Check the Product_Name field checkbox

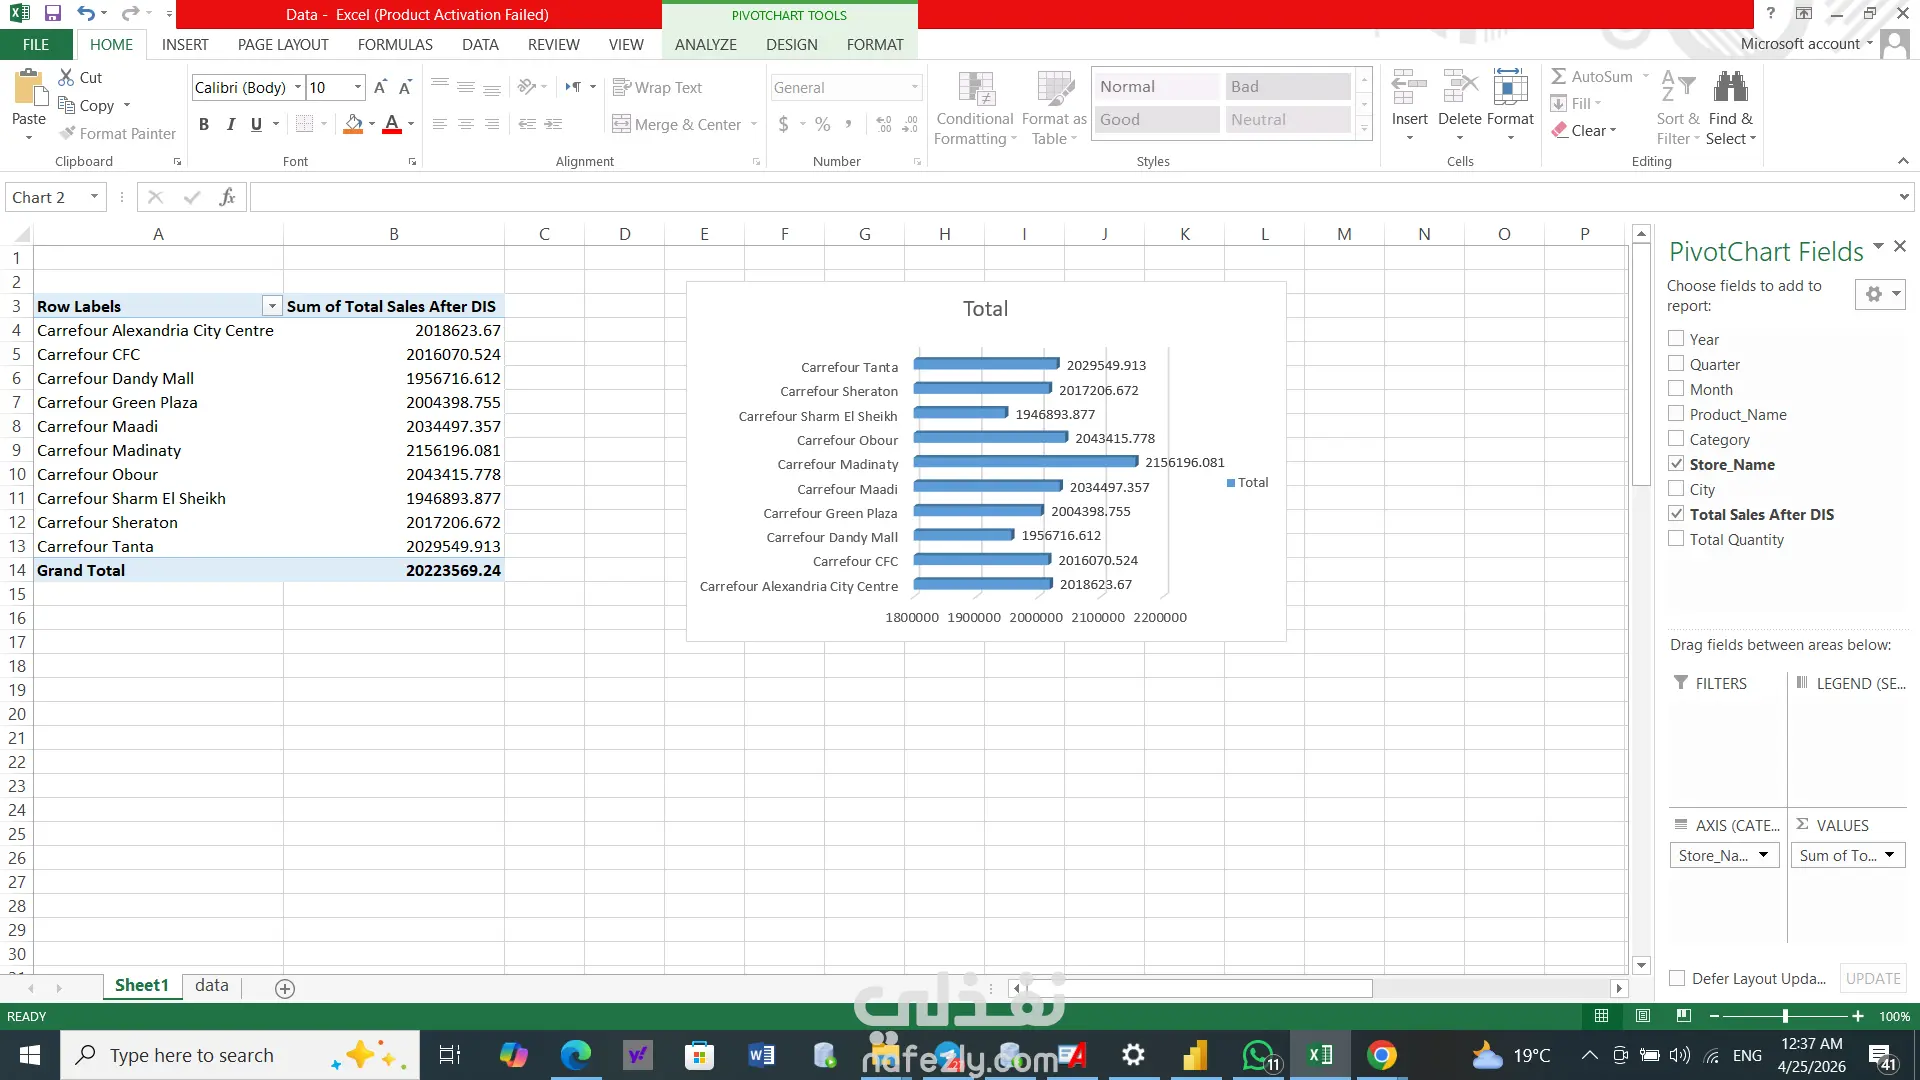point(1676,414)
